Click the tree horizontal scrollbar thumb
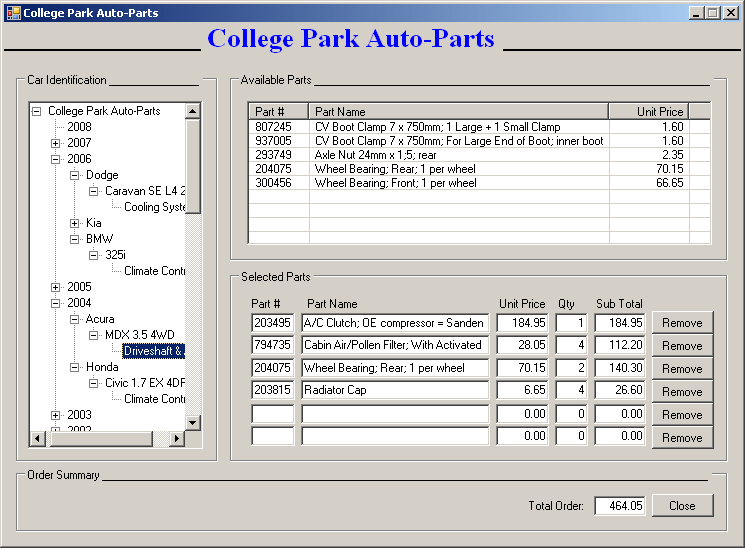Image resolution: width=745 pixels, height=548 pixels. pyautogui.click(x=100, y=438)
